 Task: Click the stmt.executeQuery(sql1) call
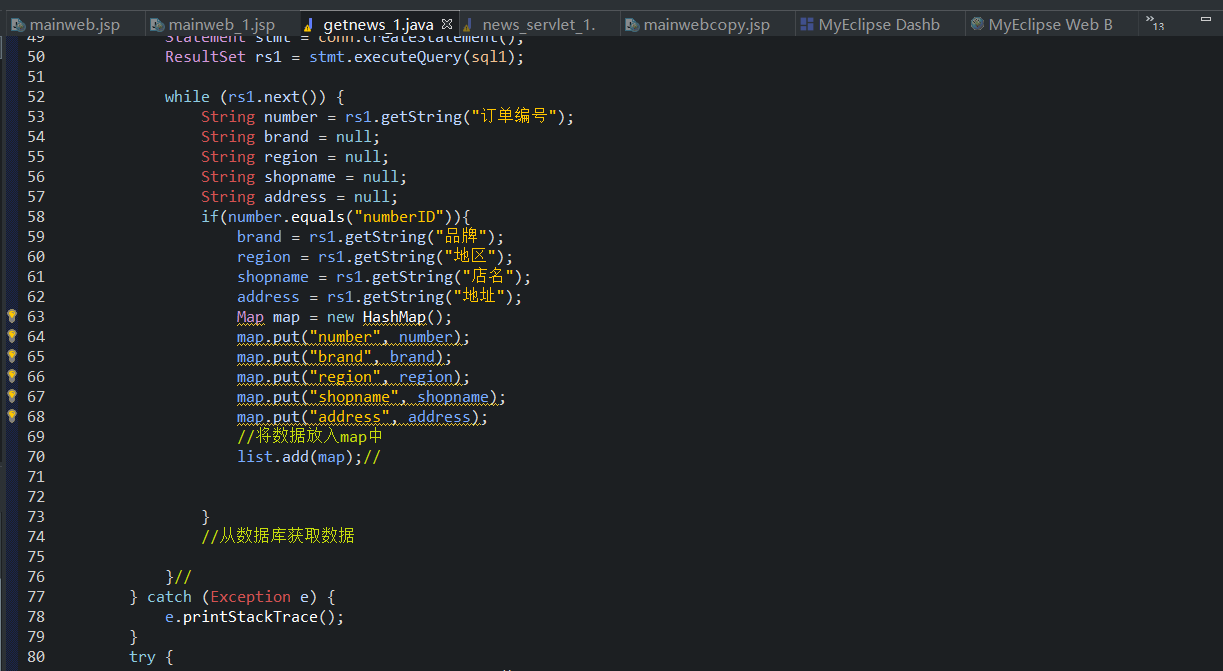click(416, 57)
